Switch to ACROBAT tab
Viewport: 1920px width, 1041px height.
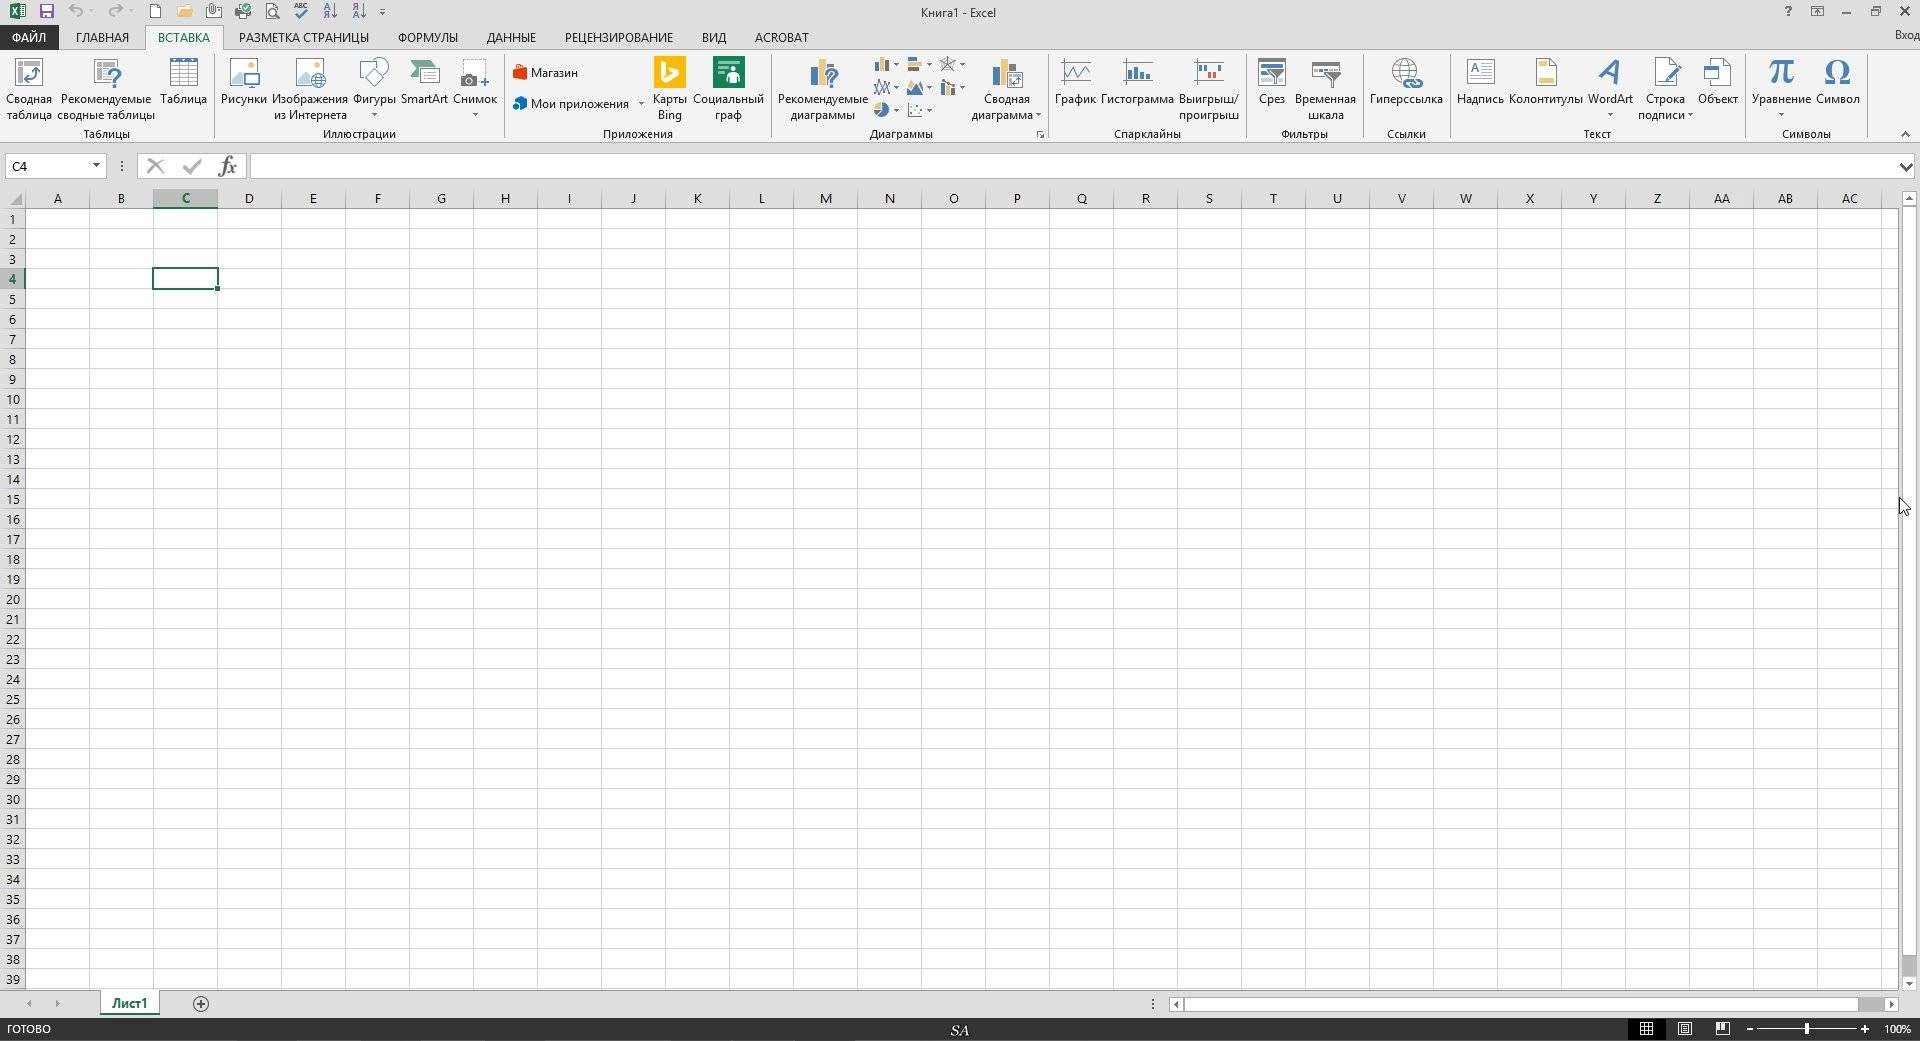[782, 37]
